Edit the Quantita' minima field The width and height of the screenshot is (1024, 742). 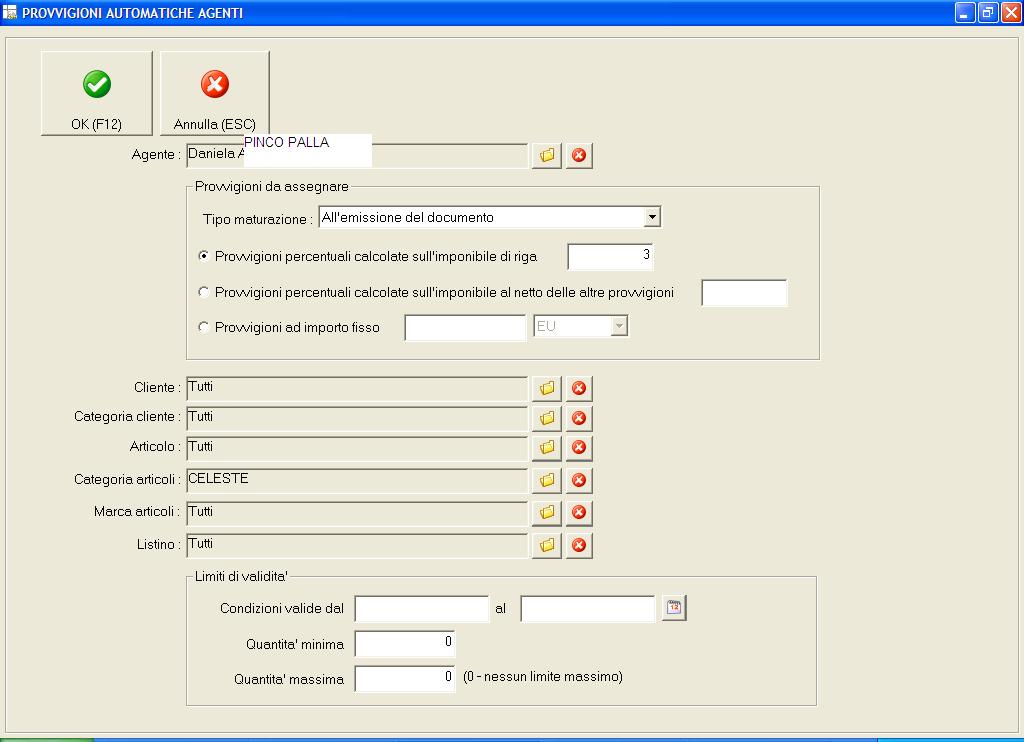405,643
